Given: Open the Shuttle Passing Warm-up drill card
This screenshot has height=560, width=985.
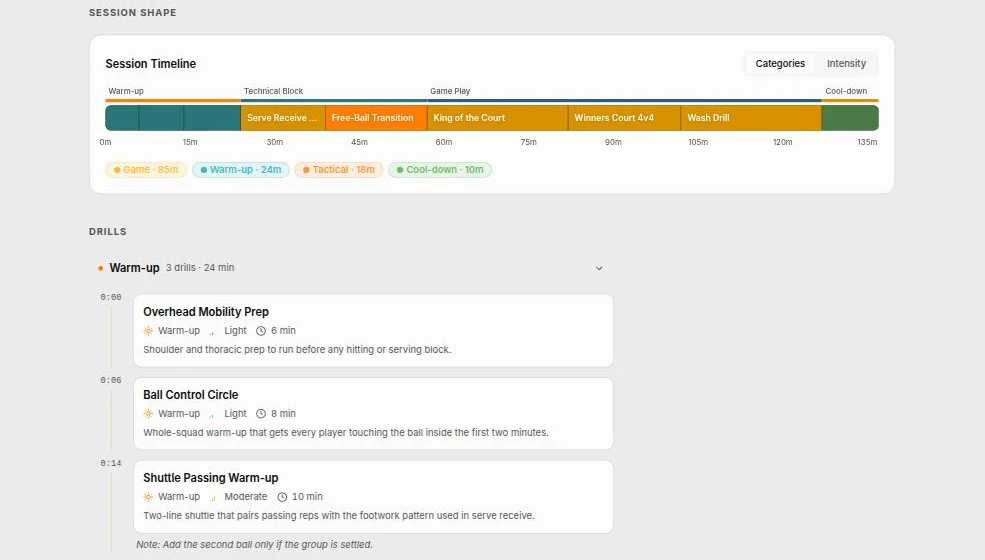Looking at the screenshot, I should pyautogui.click(x=373, y=497).
